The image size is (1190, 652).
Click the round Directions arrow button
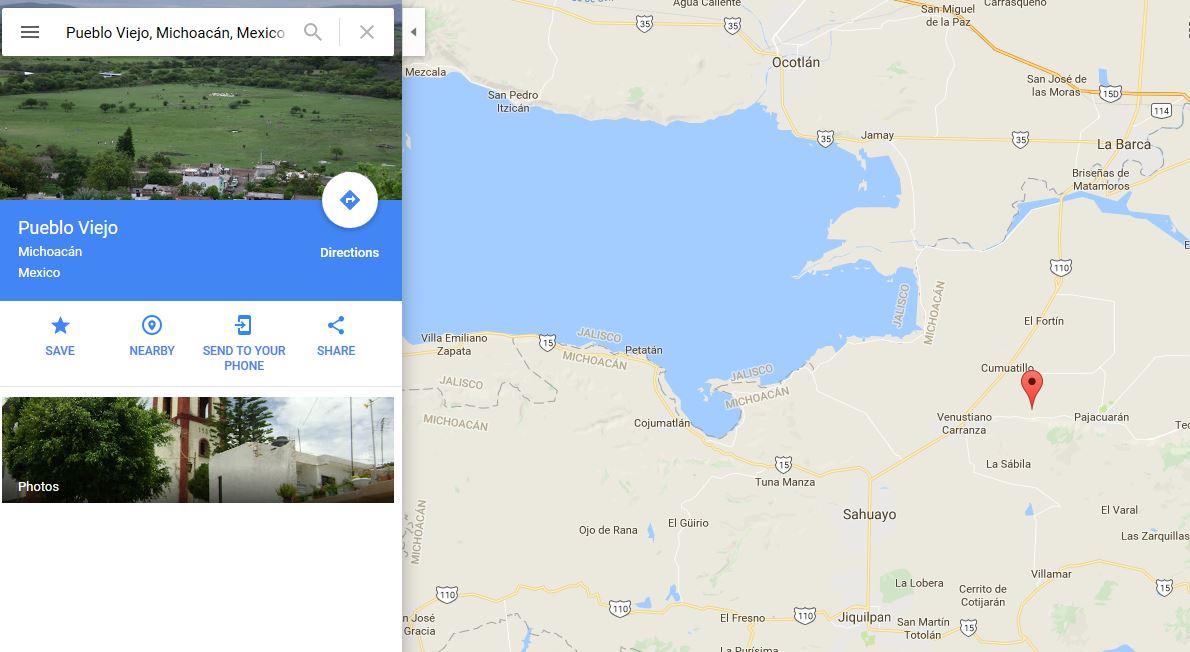350,200
